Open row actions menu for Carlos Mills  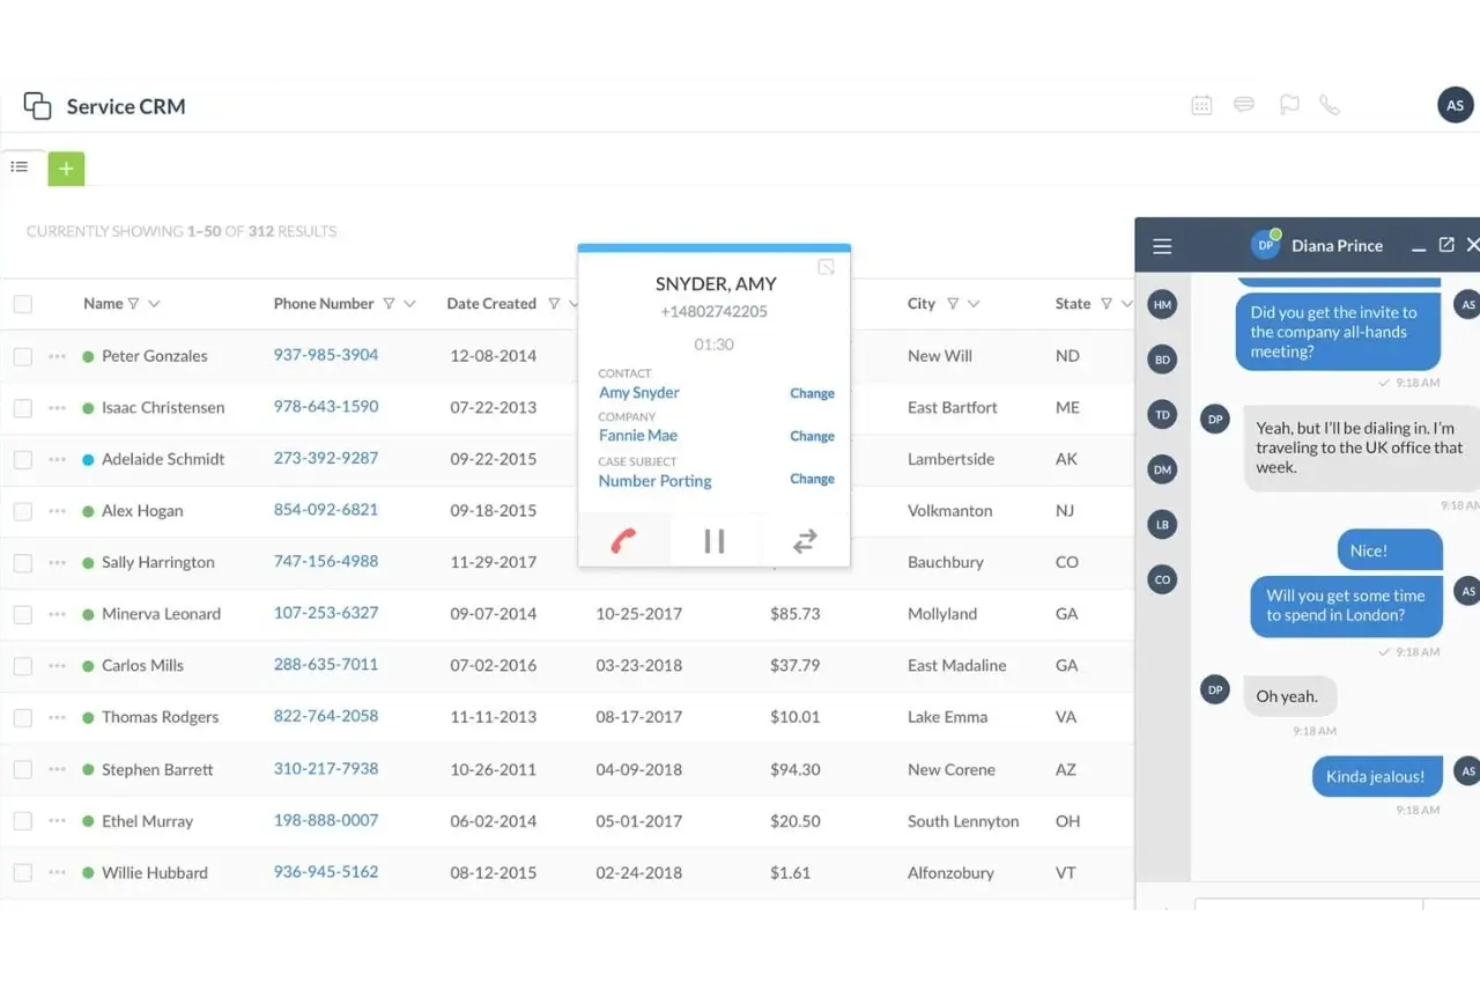[x=57, y=666]
